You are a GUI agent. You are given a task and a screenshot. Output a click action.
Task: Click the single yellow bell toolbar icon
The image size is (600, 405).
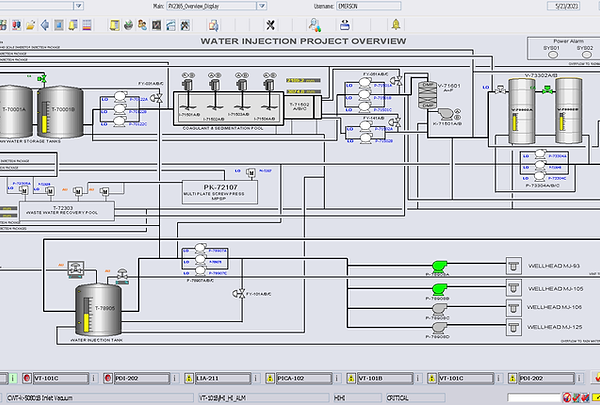pyautogui.click(x=396, y=25)
